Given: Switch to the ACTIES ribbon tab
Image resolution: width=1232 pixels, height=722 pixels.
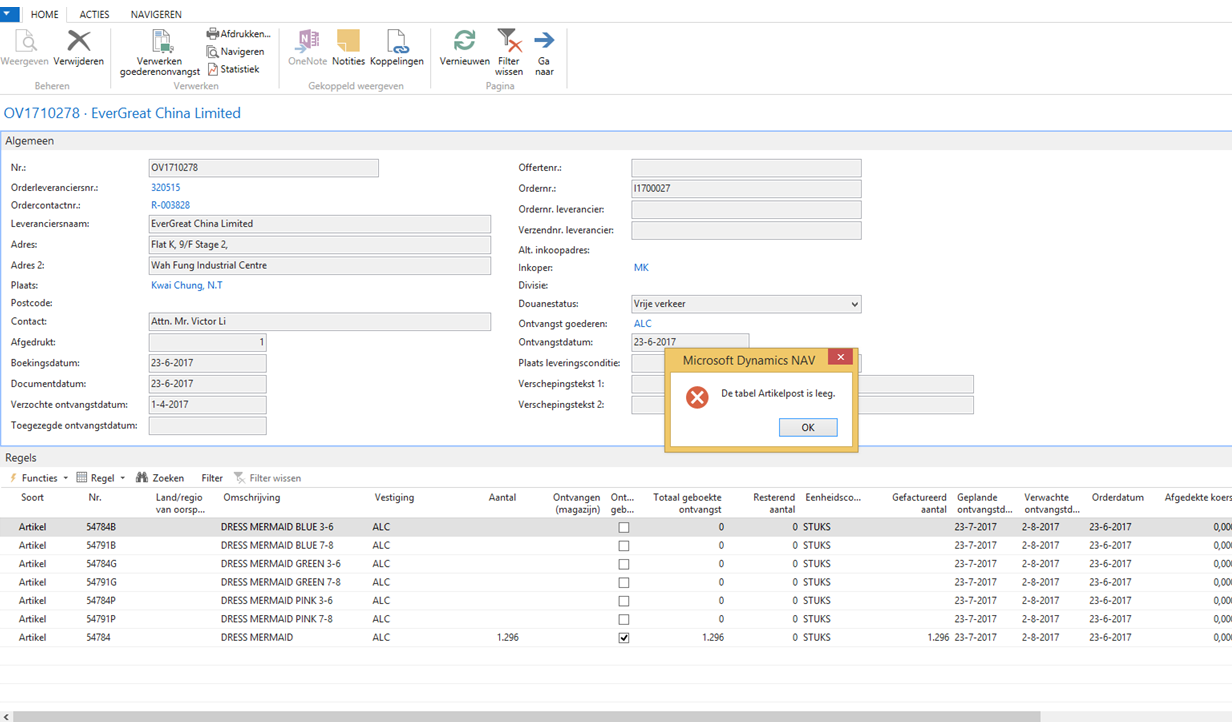Looking at the screenshot, I should pyautogui.click(x=95, y=15).
